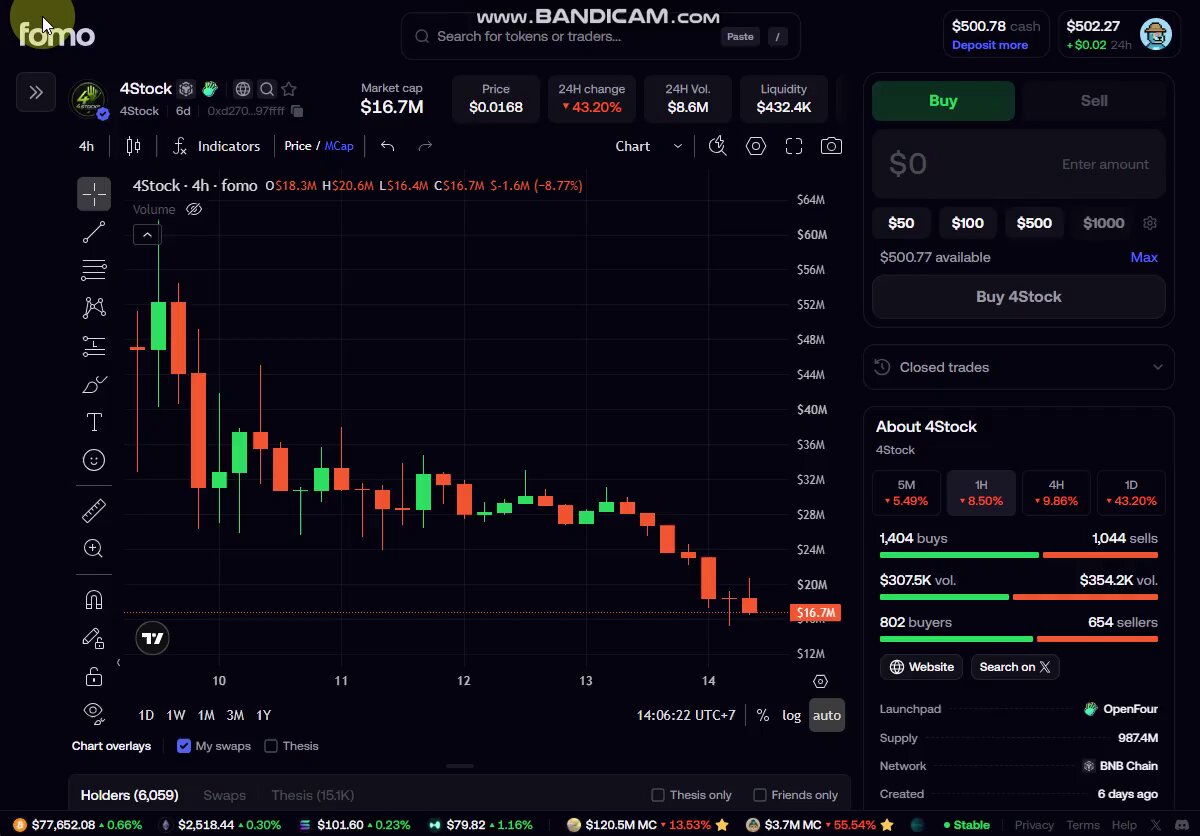This screenshot has width=1200, height=836.
Task: Enter fullscreen chart mode
Action: tap(794, 146)
